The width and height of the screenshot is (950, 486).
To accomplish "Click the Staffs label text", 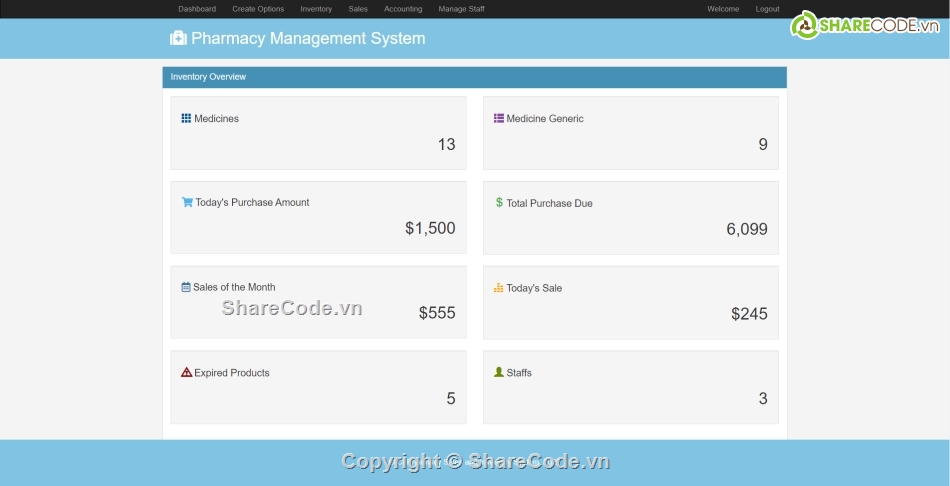I will (x=519, y=373).
